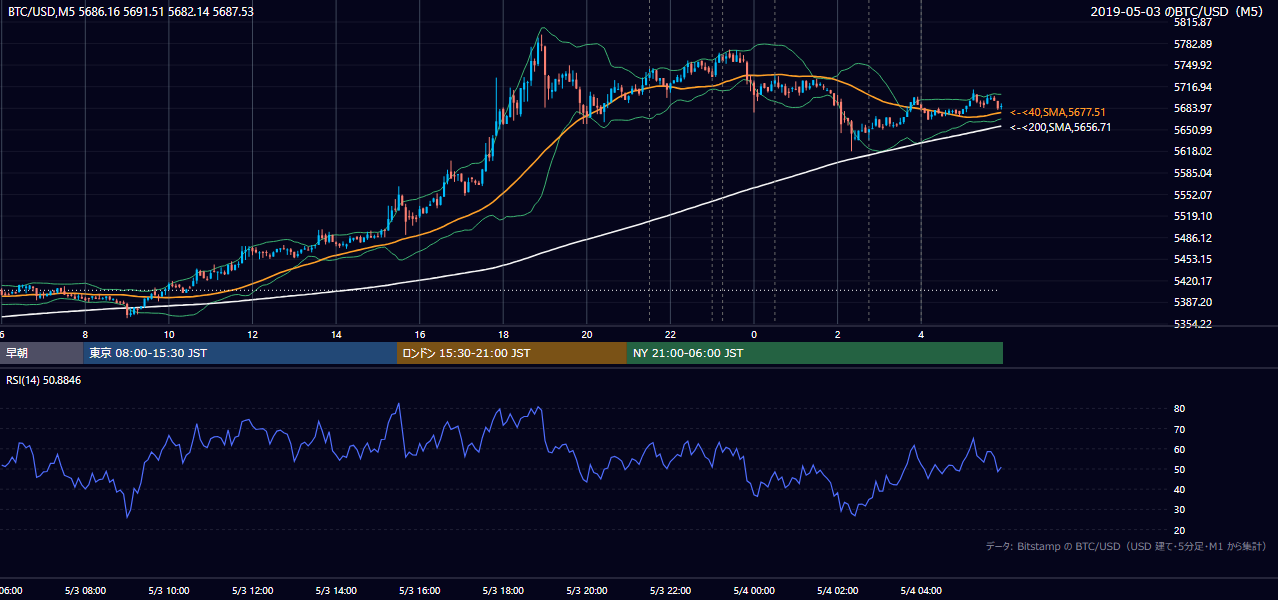1278x600 pixels.
Task: Click the 5/3 12:00 time axis label
Action: coord(252,591)
